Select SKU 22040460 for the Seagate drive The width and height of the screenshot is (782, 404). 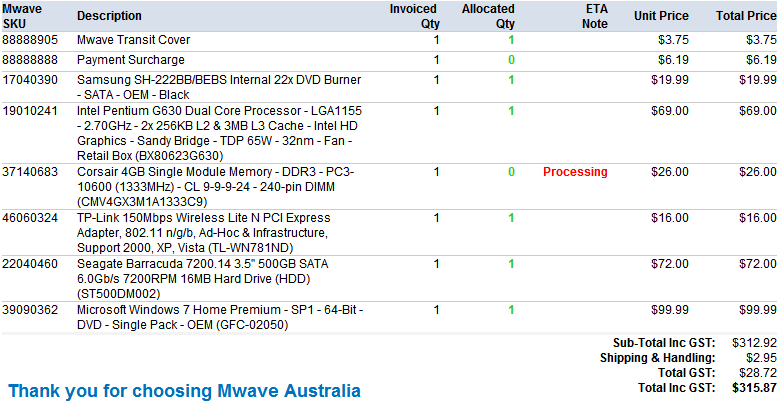pyautogui.click(x=30, y=264)
